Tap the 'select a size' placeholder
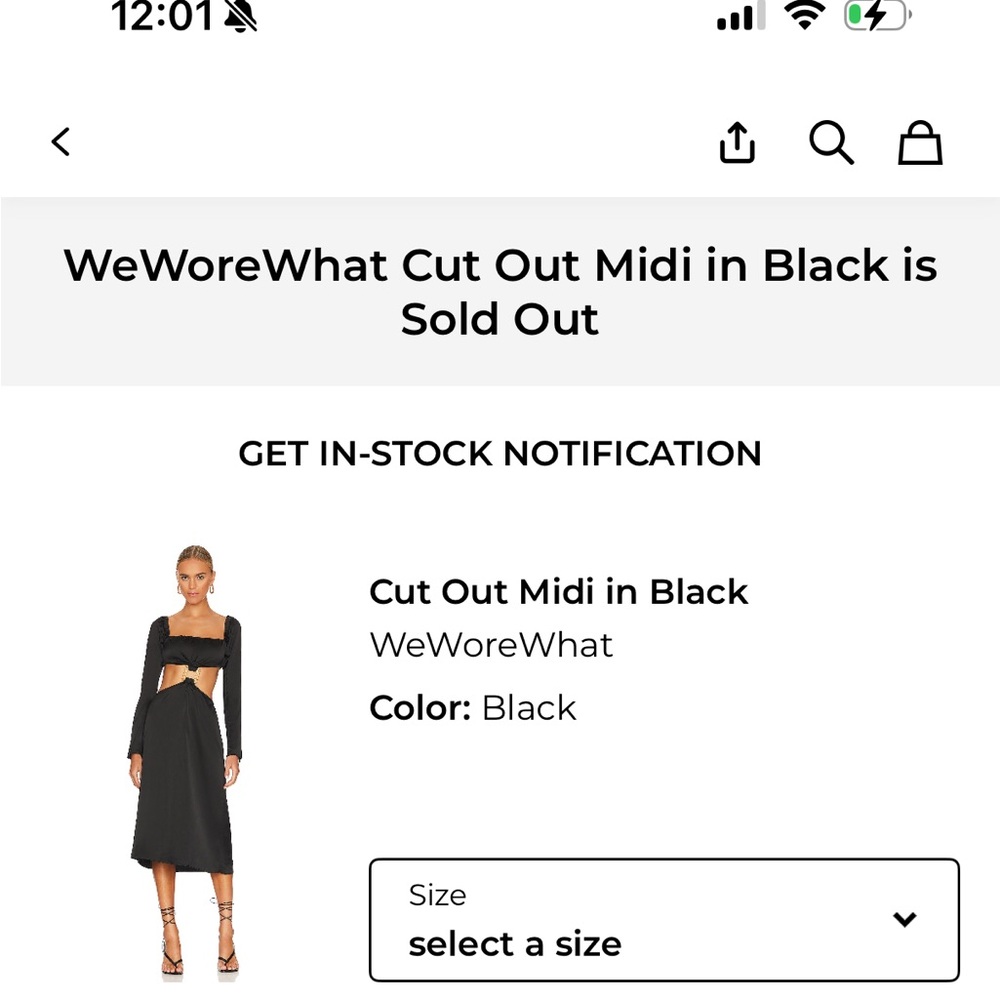The height and width of the screenshot is (1000, 1000). click(x=516, y=942)
